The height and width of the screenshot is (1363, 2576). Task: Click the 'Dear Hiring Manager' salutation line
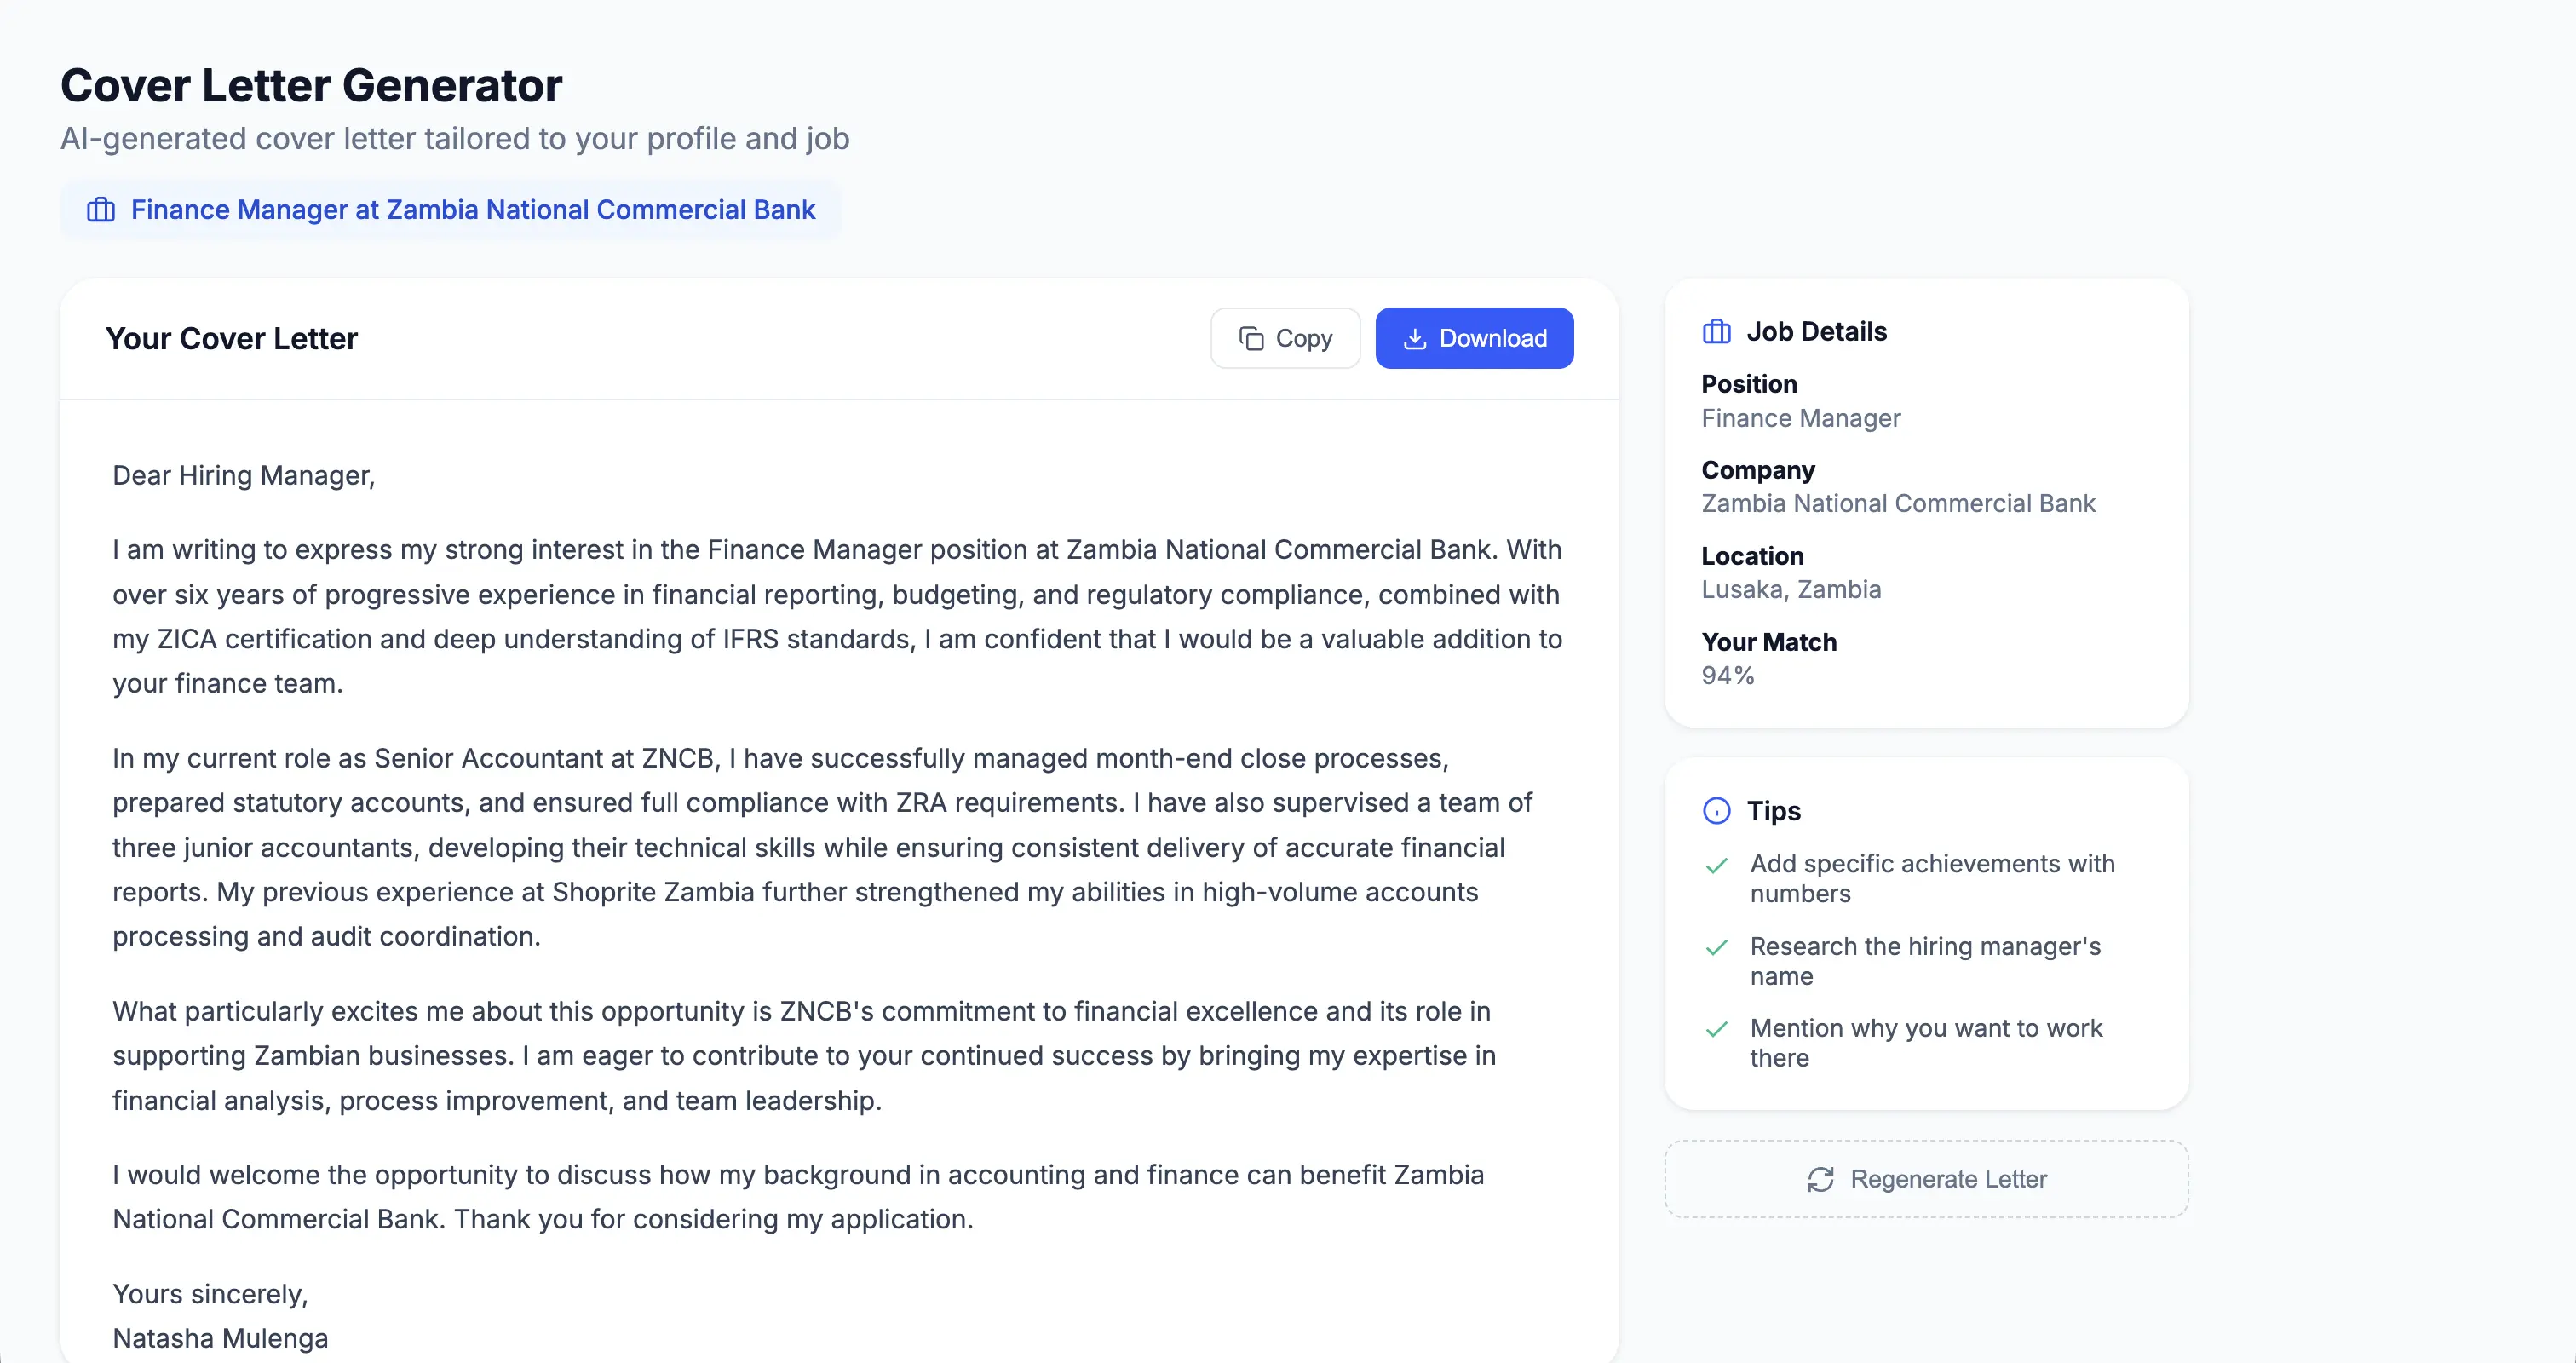[x=243, y=476]
